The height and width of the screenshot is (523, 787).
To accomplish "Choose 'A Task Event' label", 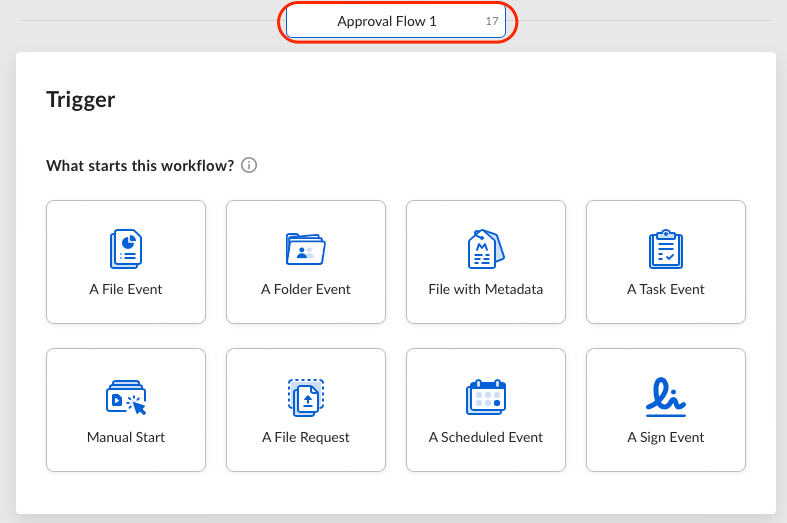I will 666,290.
